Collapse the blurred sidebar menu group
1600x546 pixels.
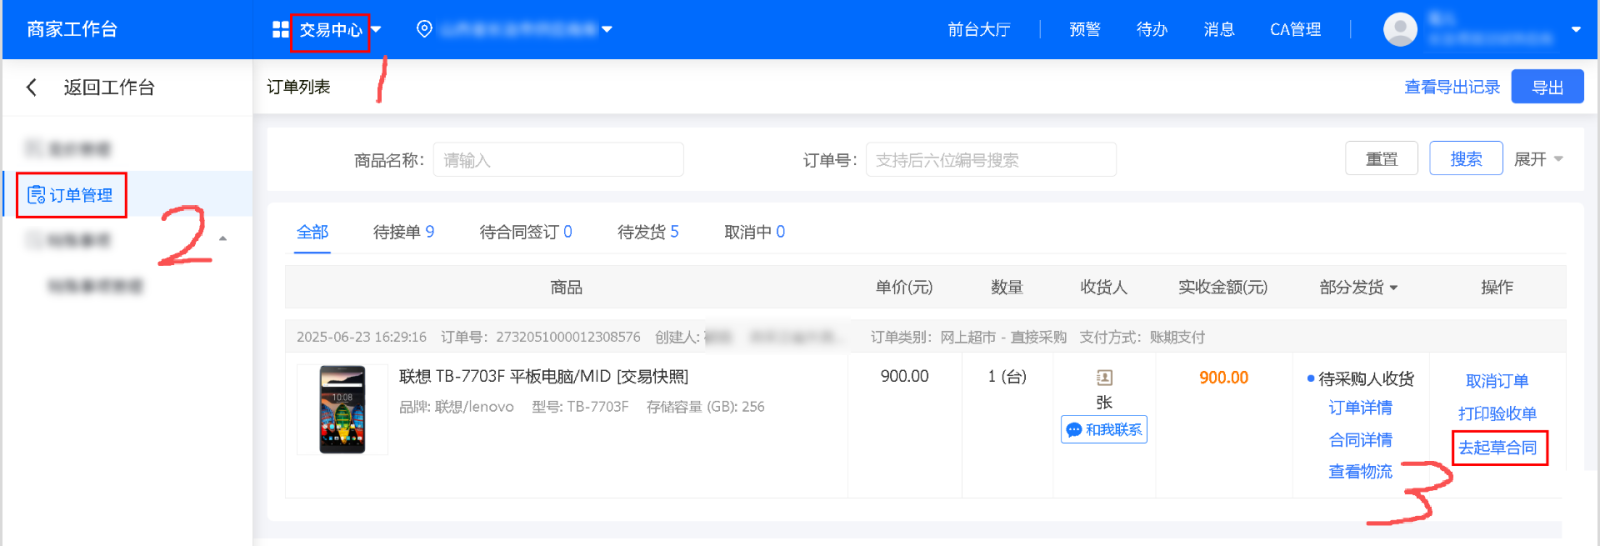click(223, 239)
